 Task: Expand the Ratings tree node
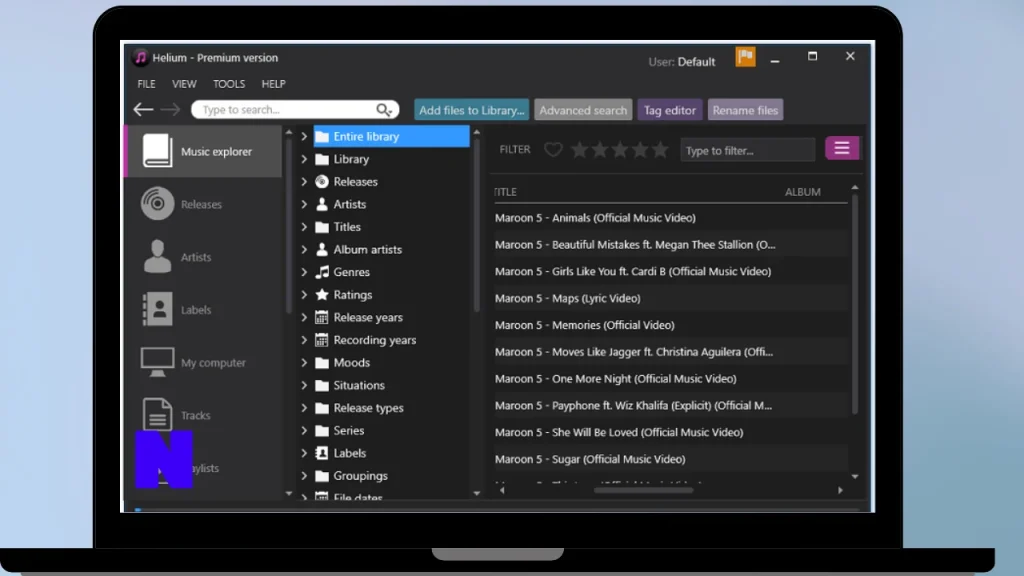[304, 295]
